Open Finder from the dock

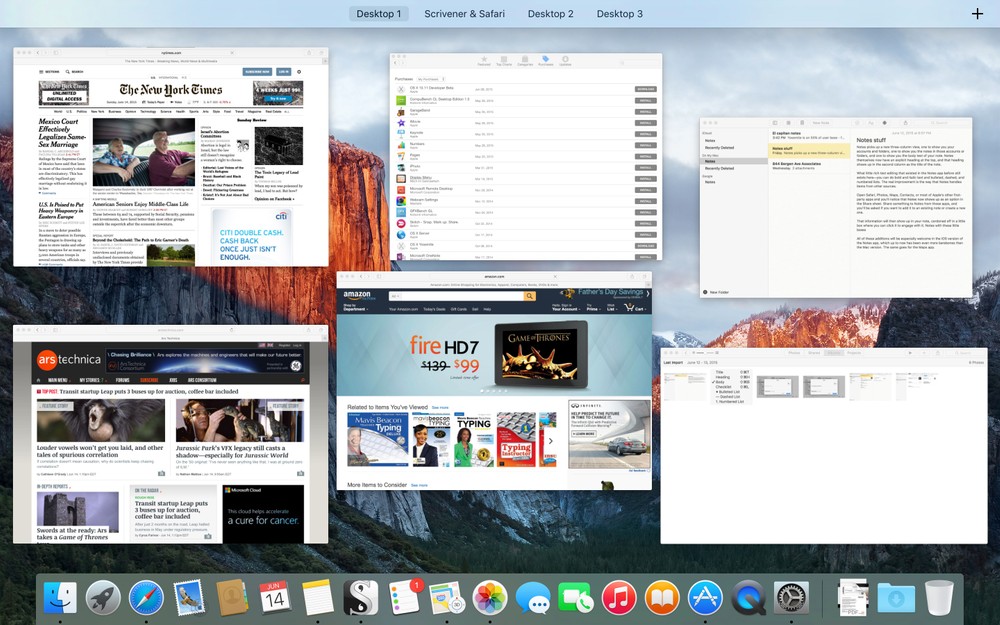click(61, 598)
